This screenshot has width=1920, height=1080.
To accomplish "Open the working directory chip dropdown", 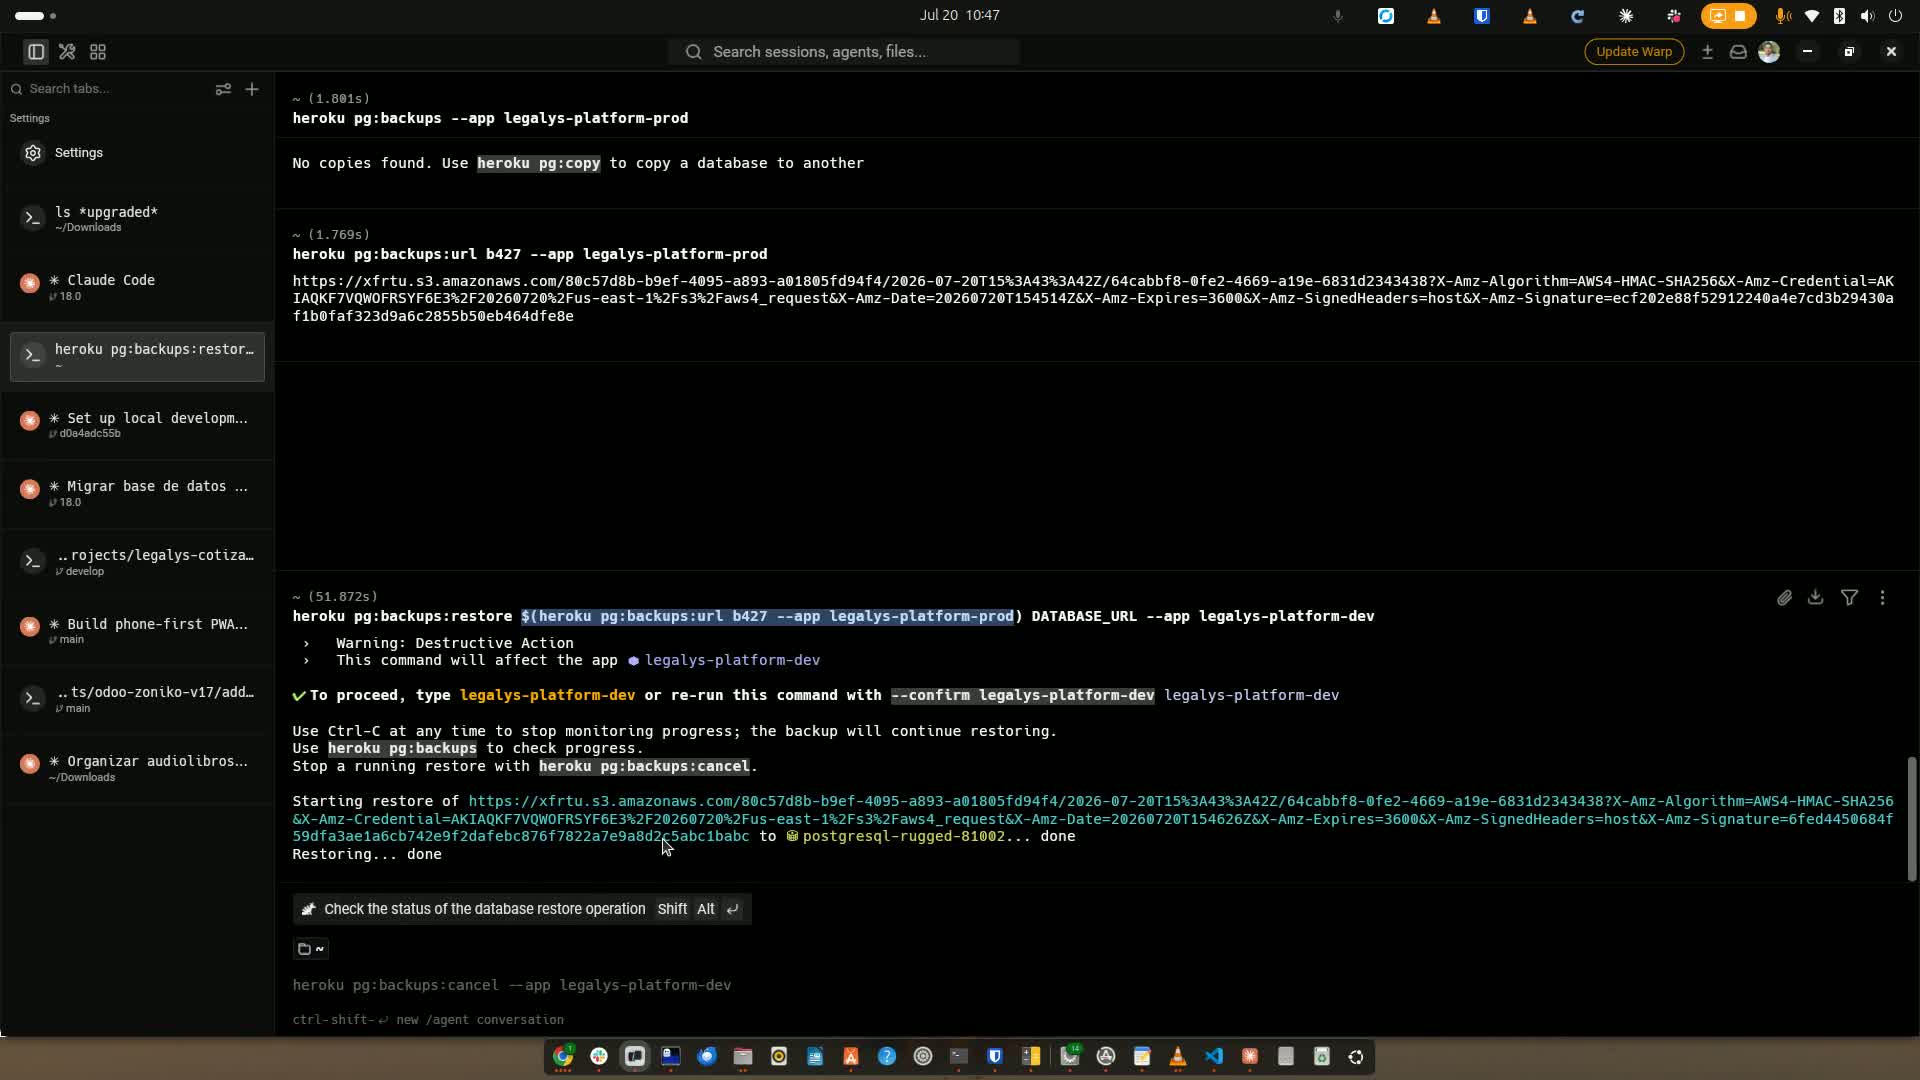I will pyautogui.click(x=311, y=949).
